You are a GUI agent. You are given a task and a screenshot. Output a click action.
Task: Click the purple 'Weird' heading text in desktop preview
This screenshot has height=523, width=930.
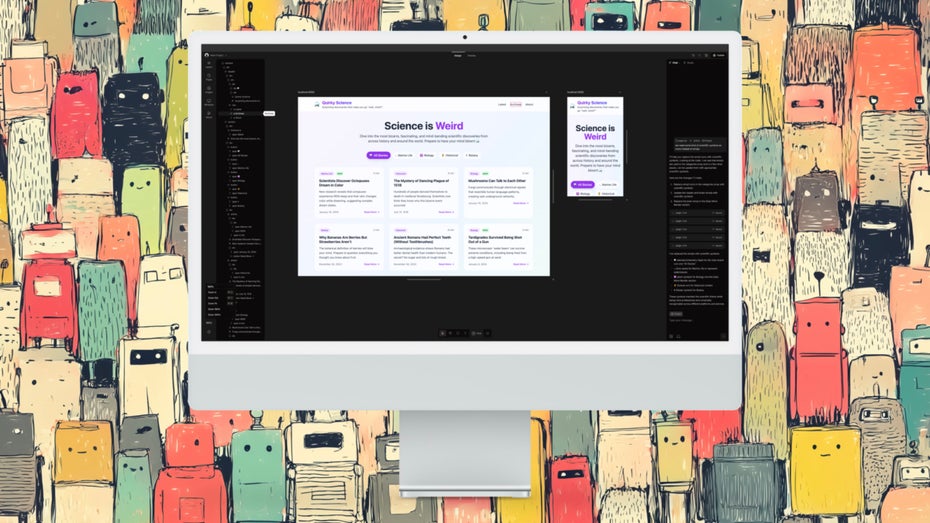click(449, 126)
